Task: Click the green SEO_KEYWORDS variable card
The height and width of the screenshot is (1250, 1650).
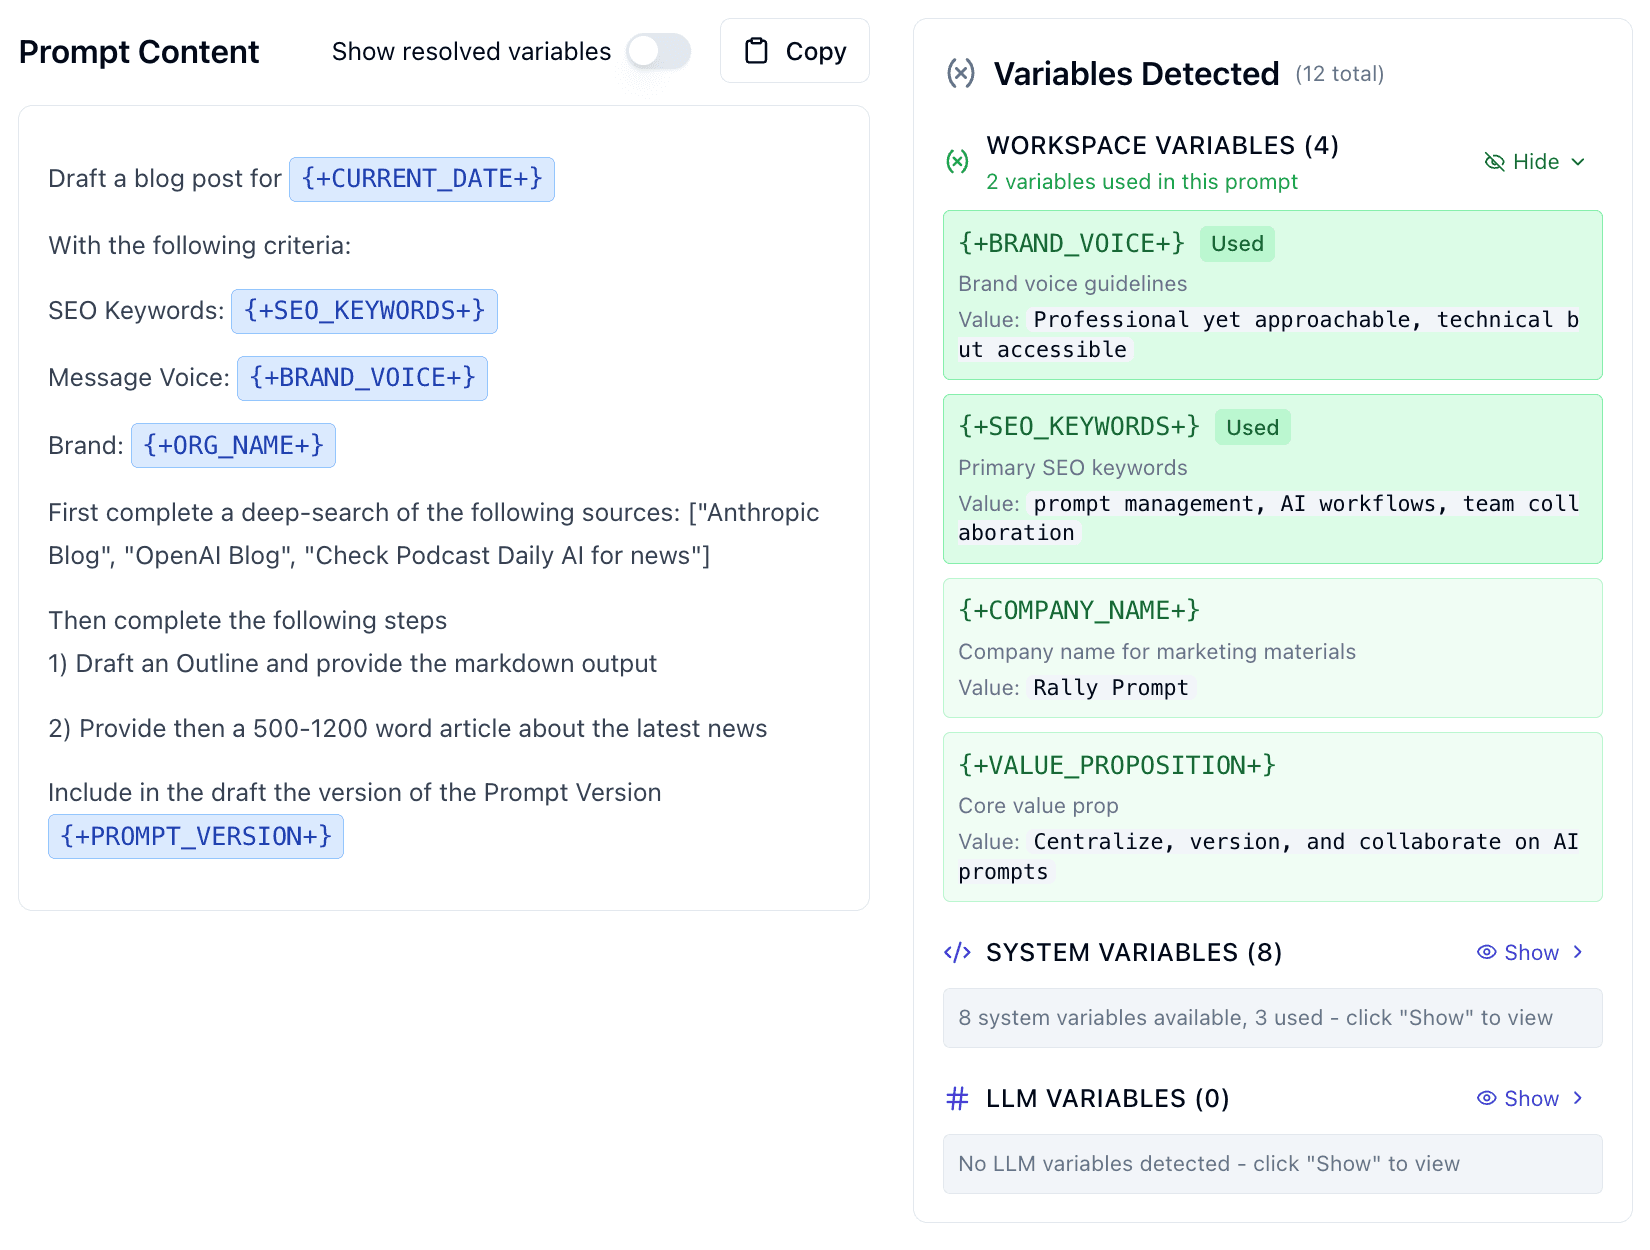Action: coord(1271,478)
